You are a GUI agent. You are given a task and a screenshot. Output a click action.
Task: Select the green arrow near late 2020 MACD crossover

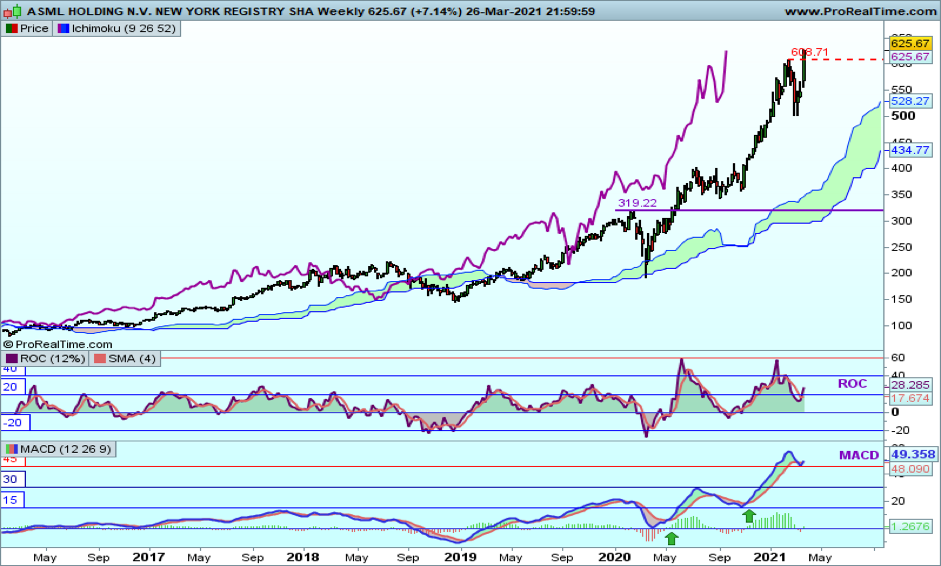[748, 516]
